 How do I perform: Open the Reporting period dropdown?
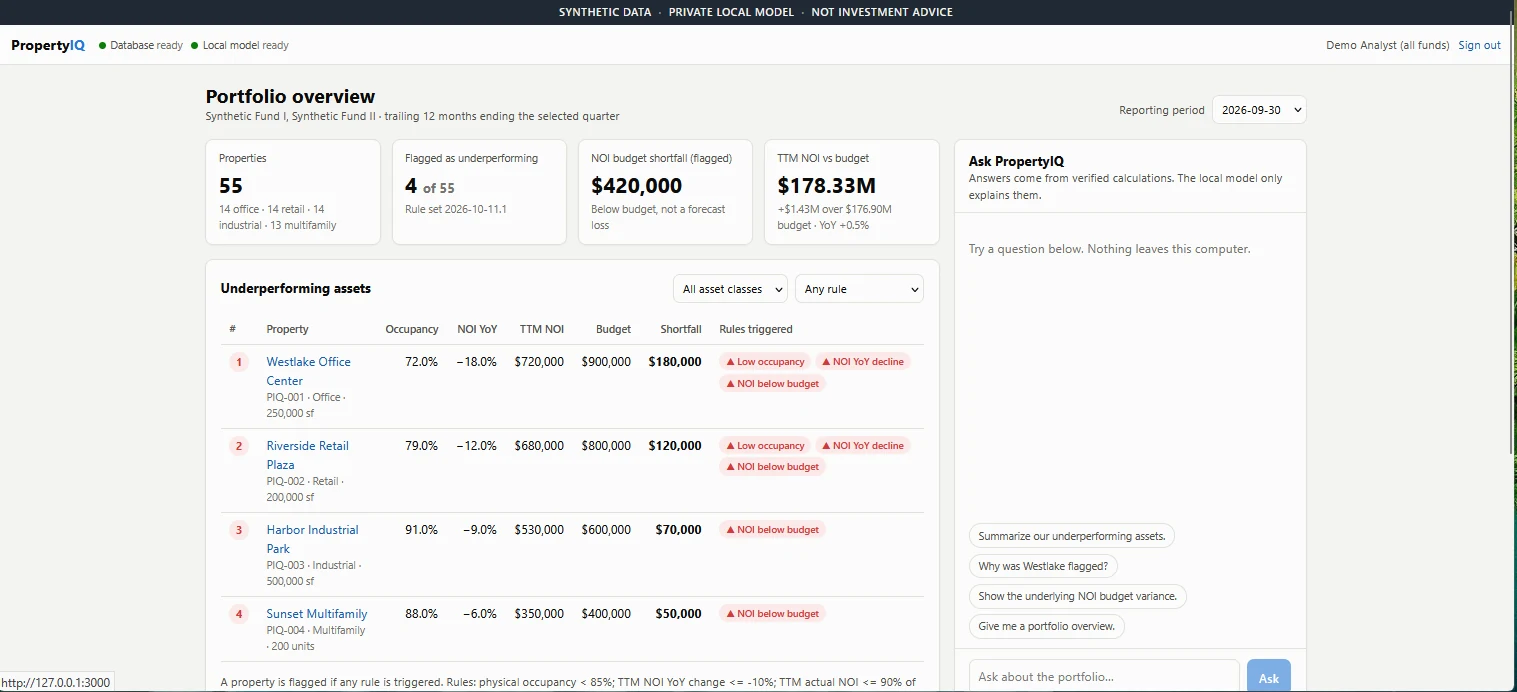point(1259,110)
